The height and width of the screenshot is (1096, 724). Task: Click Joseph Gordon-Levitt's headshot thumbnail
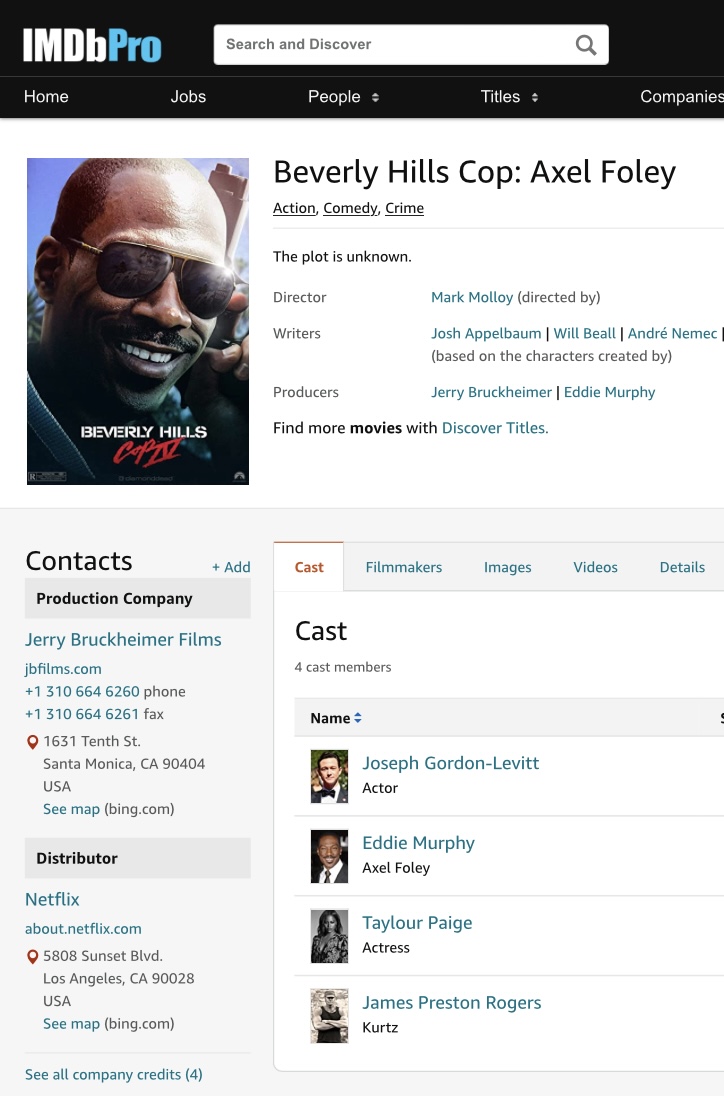pyautogui.click(x=329, y=776)
